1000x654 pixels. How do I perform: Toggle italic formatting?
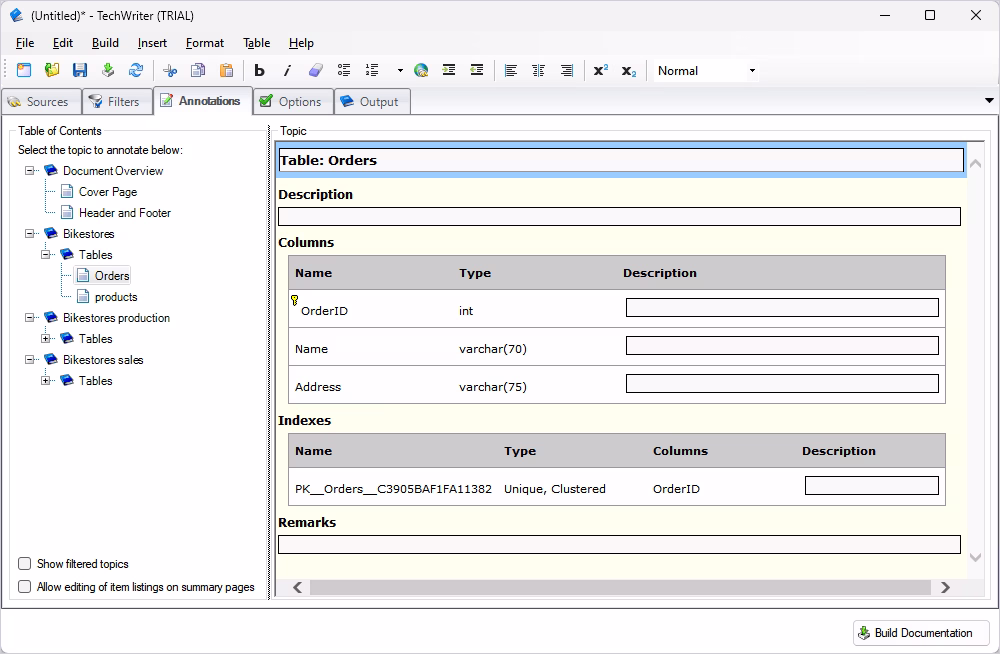click(x=287, y=70)
